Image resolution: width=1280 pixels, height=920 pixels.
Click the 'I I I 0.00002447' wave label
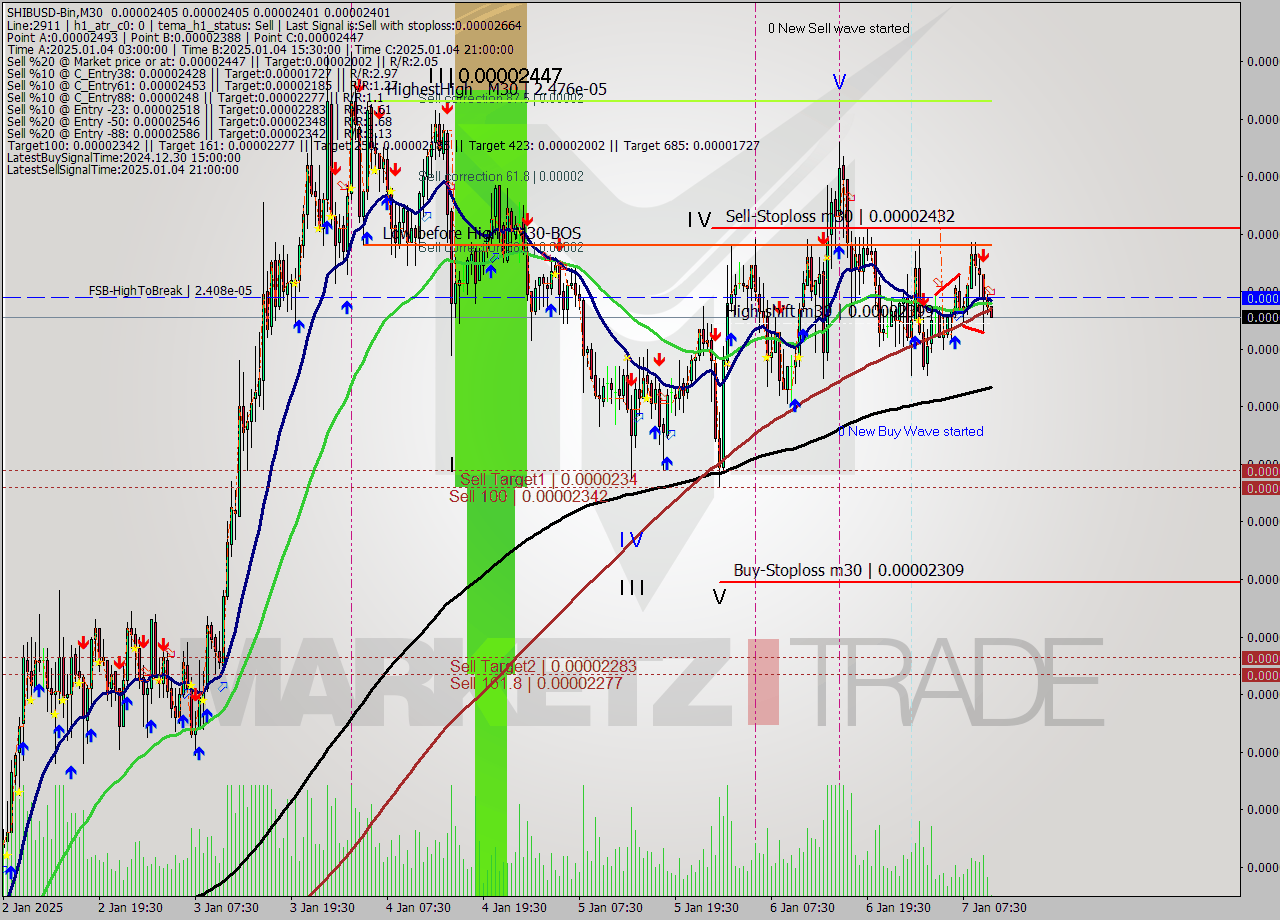tap(496, 75)
